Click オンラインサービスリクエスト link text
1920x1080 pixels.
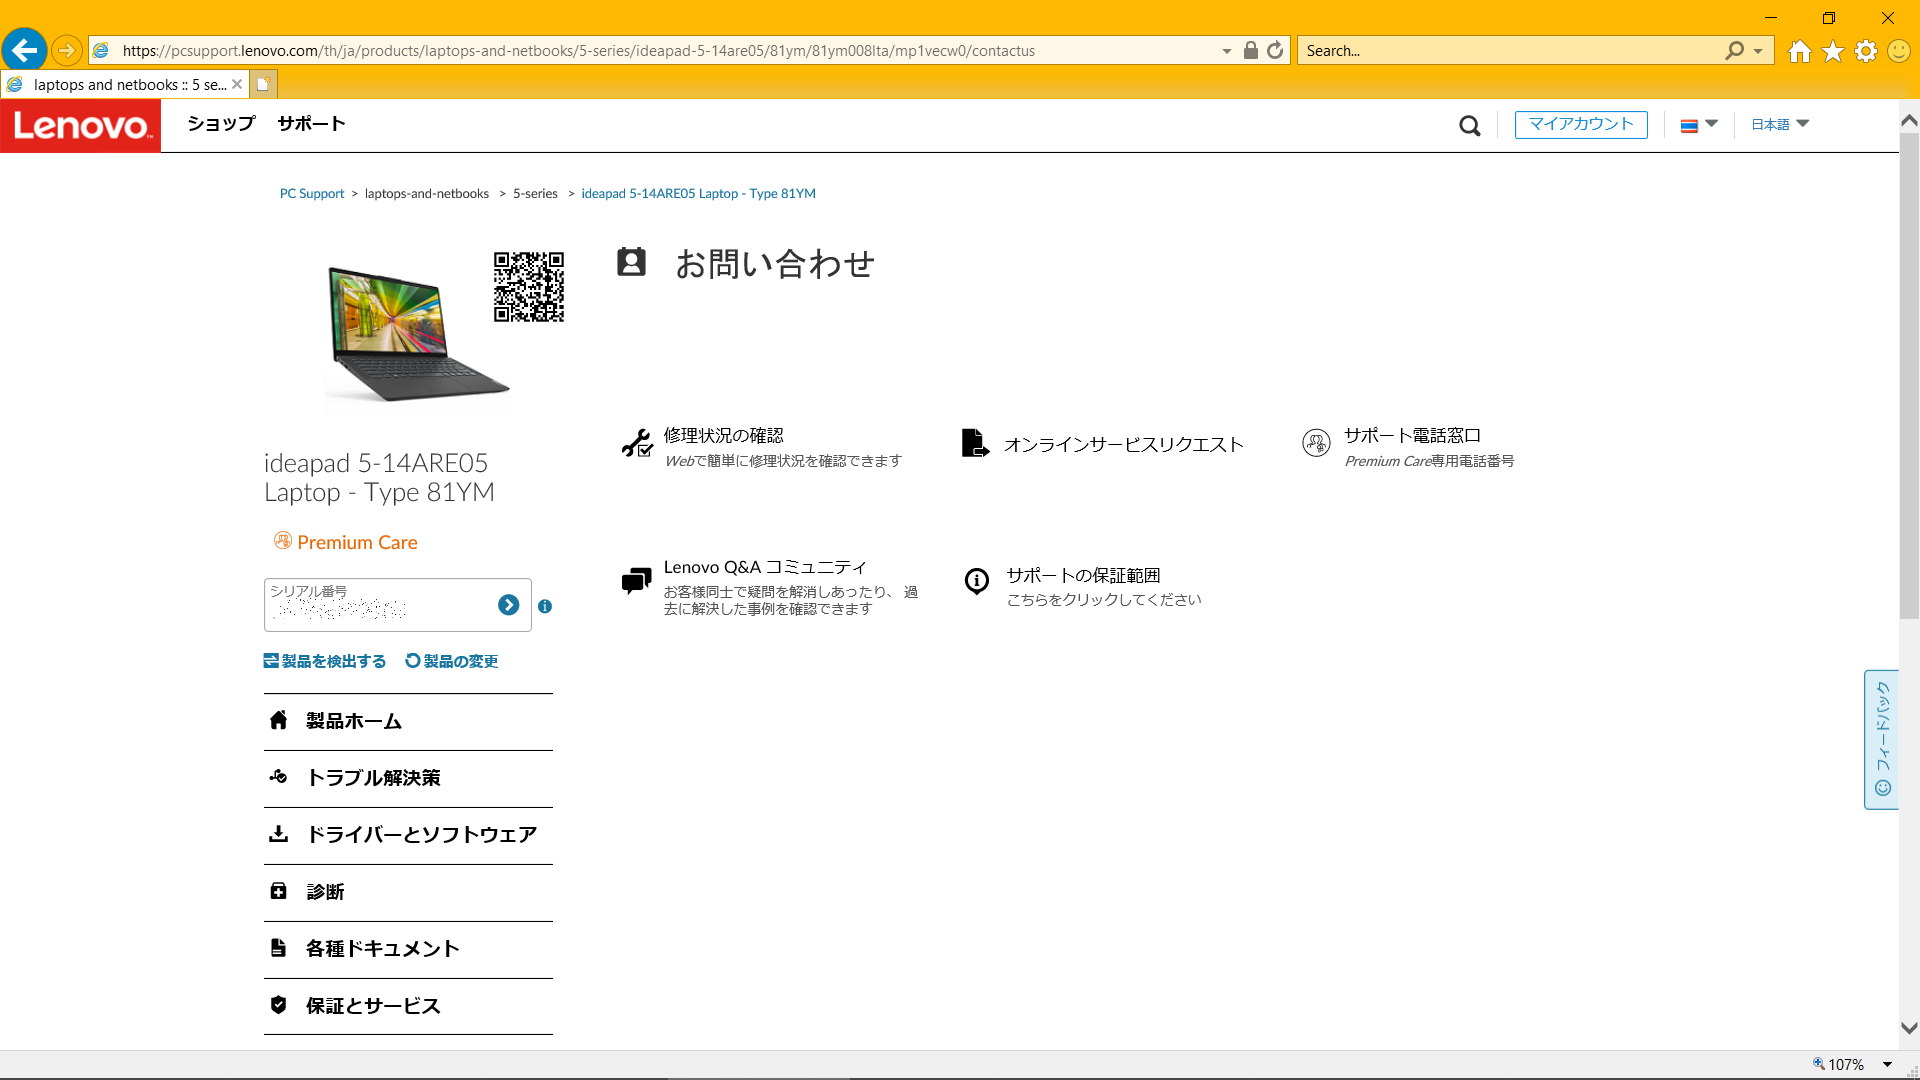point(1124,444)
